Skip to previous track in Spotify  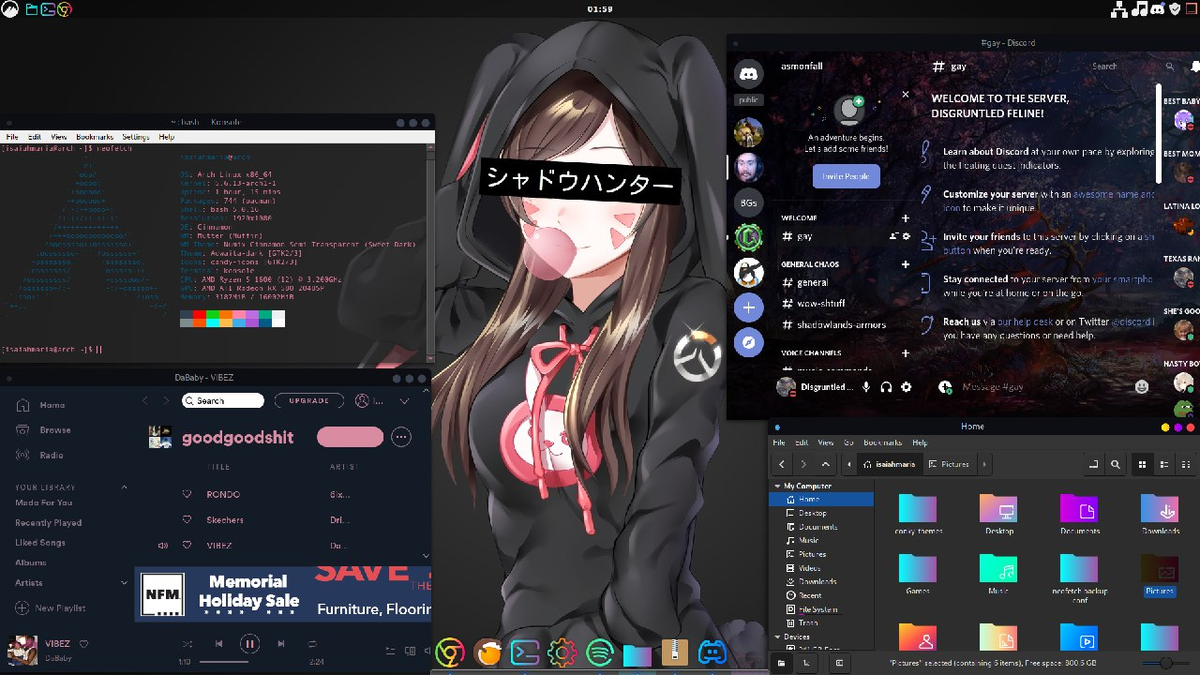[218, 644]
